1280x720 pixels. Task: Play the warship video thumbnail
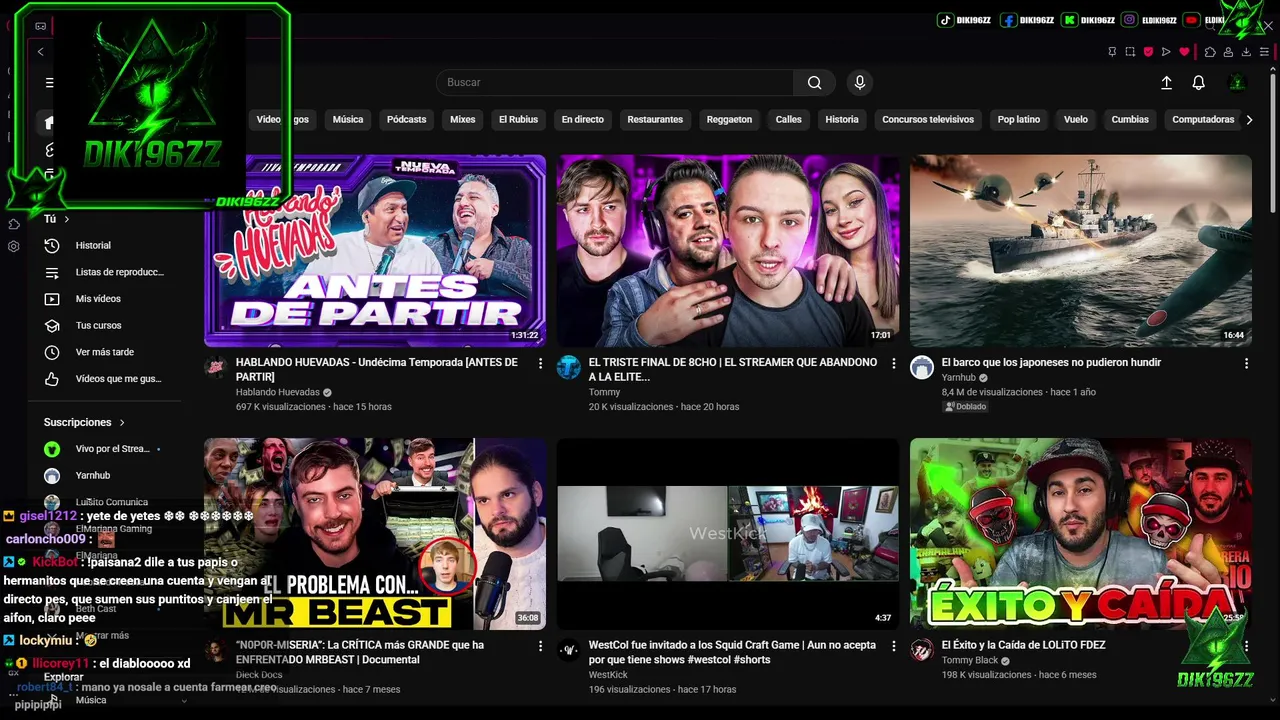pos(1081,251)
